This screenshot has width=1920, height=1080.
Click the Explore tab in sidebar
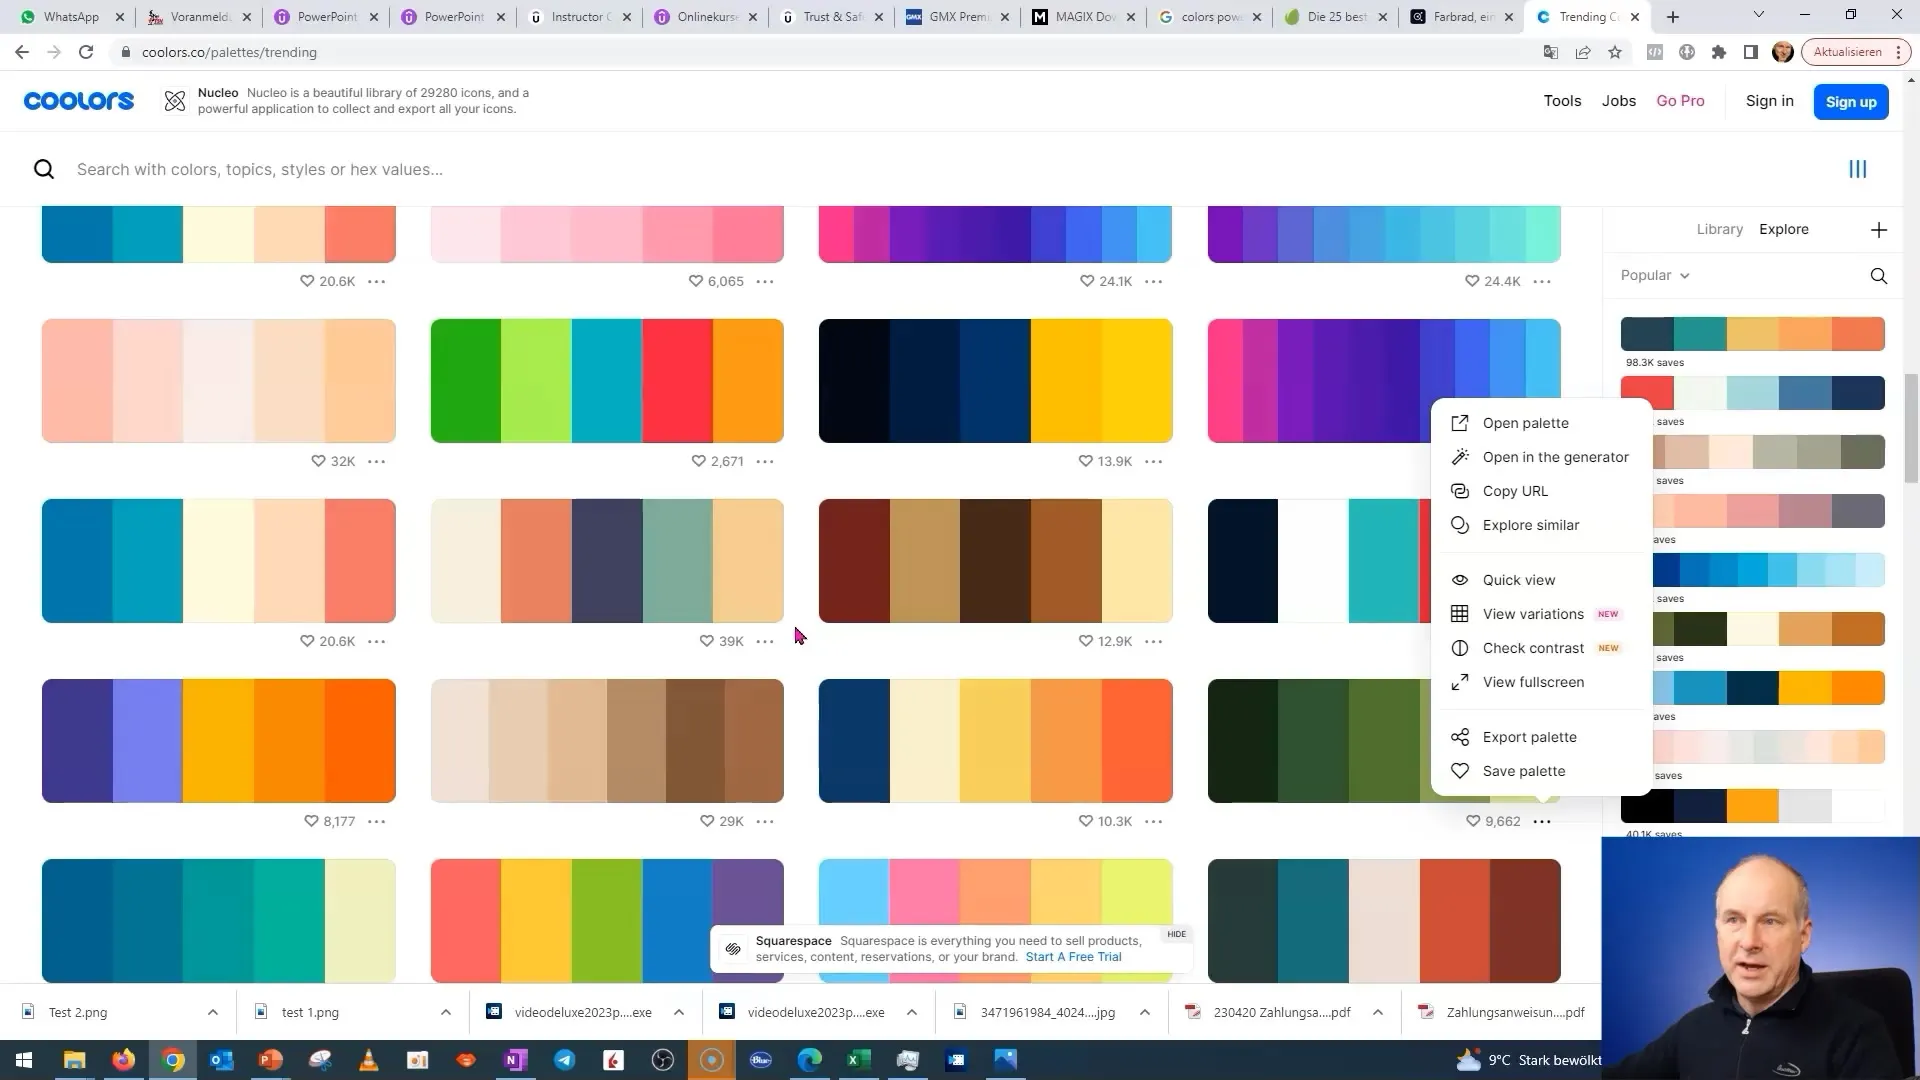click(x=1785, y=228)
